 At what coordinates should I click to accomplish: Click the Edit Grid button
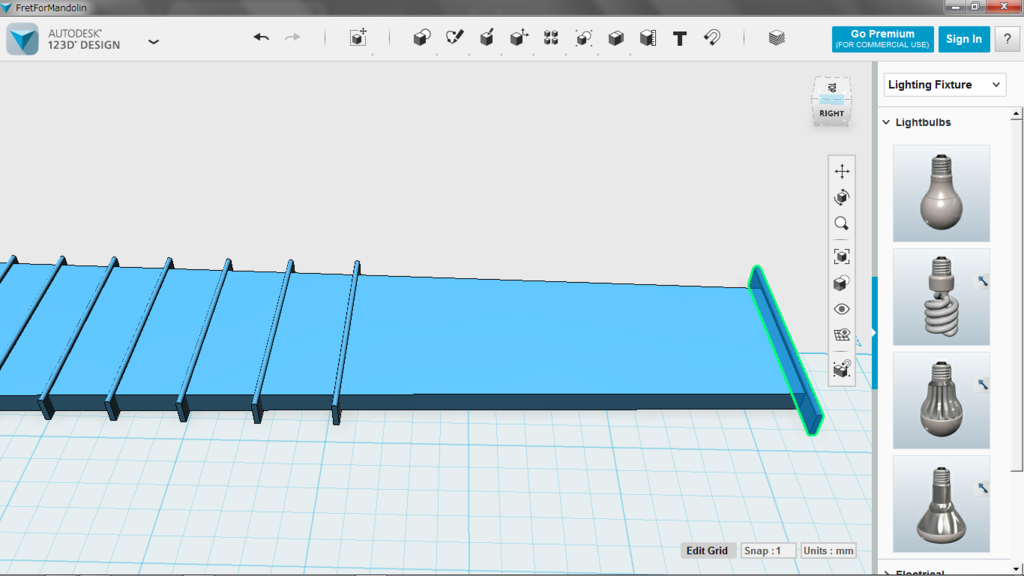(707, 551)
